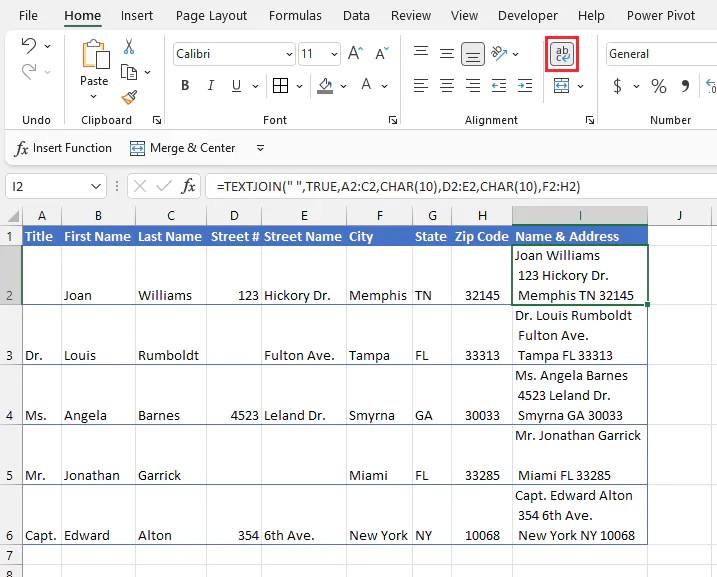Image resolution: width=717 pixels, height=577 pixels.
Task: Open the Power Pivot tab
Action: [661, 16]
